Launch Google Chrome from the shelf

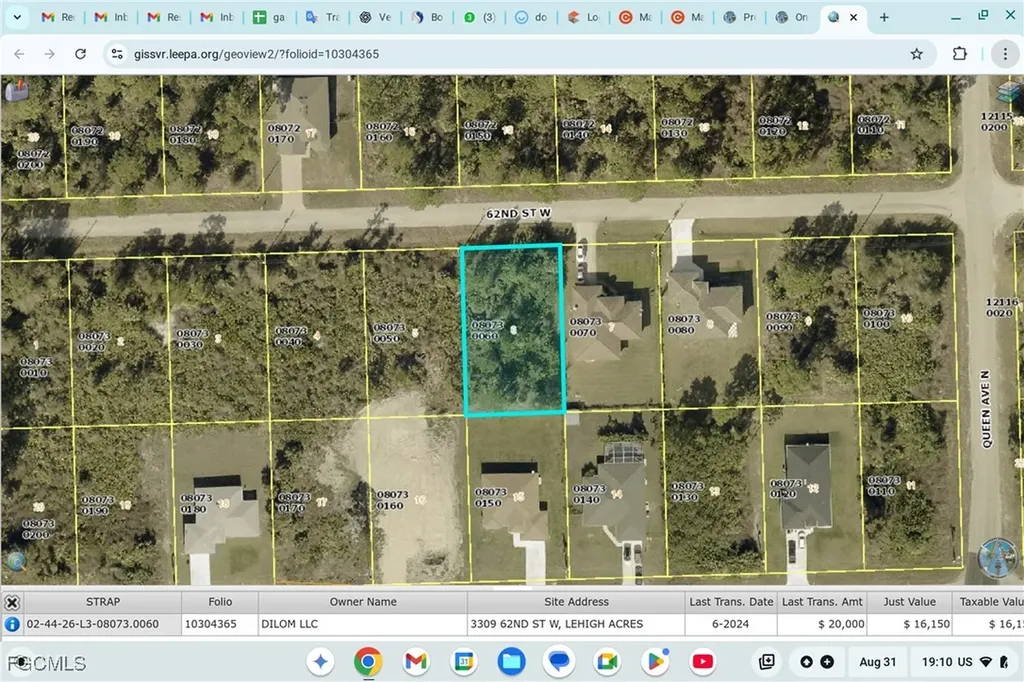pyautogui.click(x=367, y=661)
